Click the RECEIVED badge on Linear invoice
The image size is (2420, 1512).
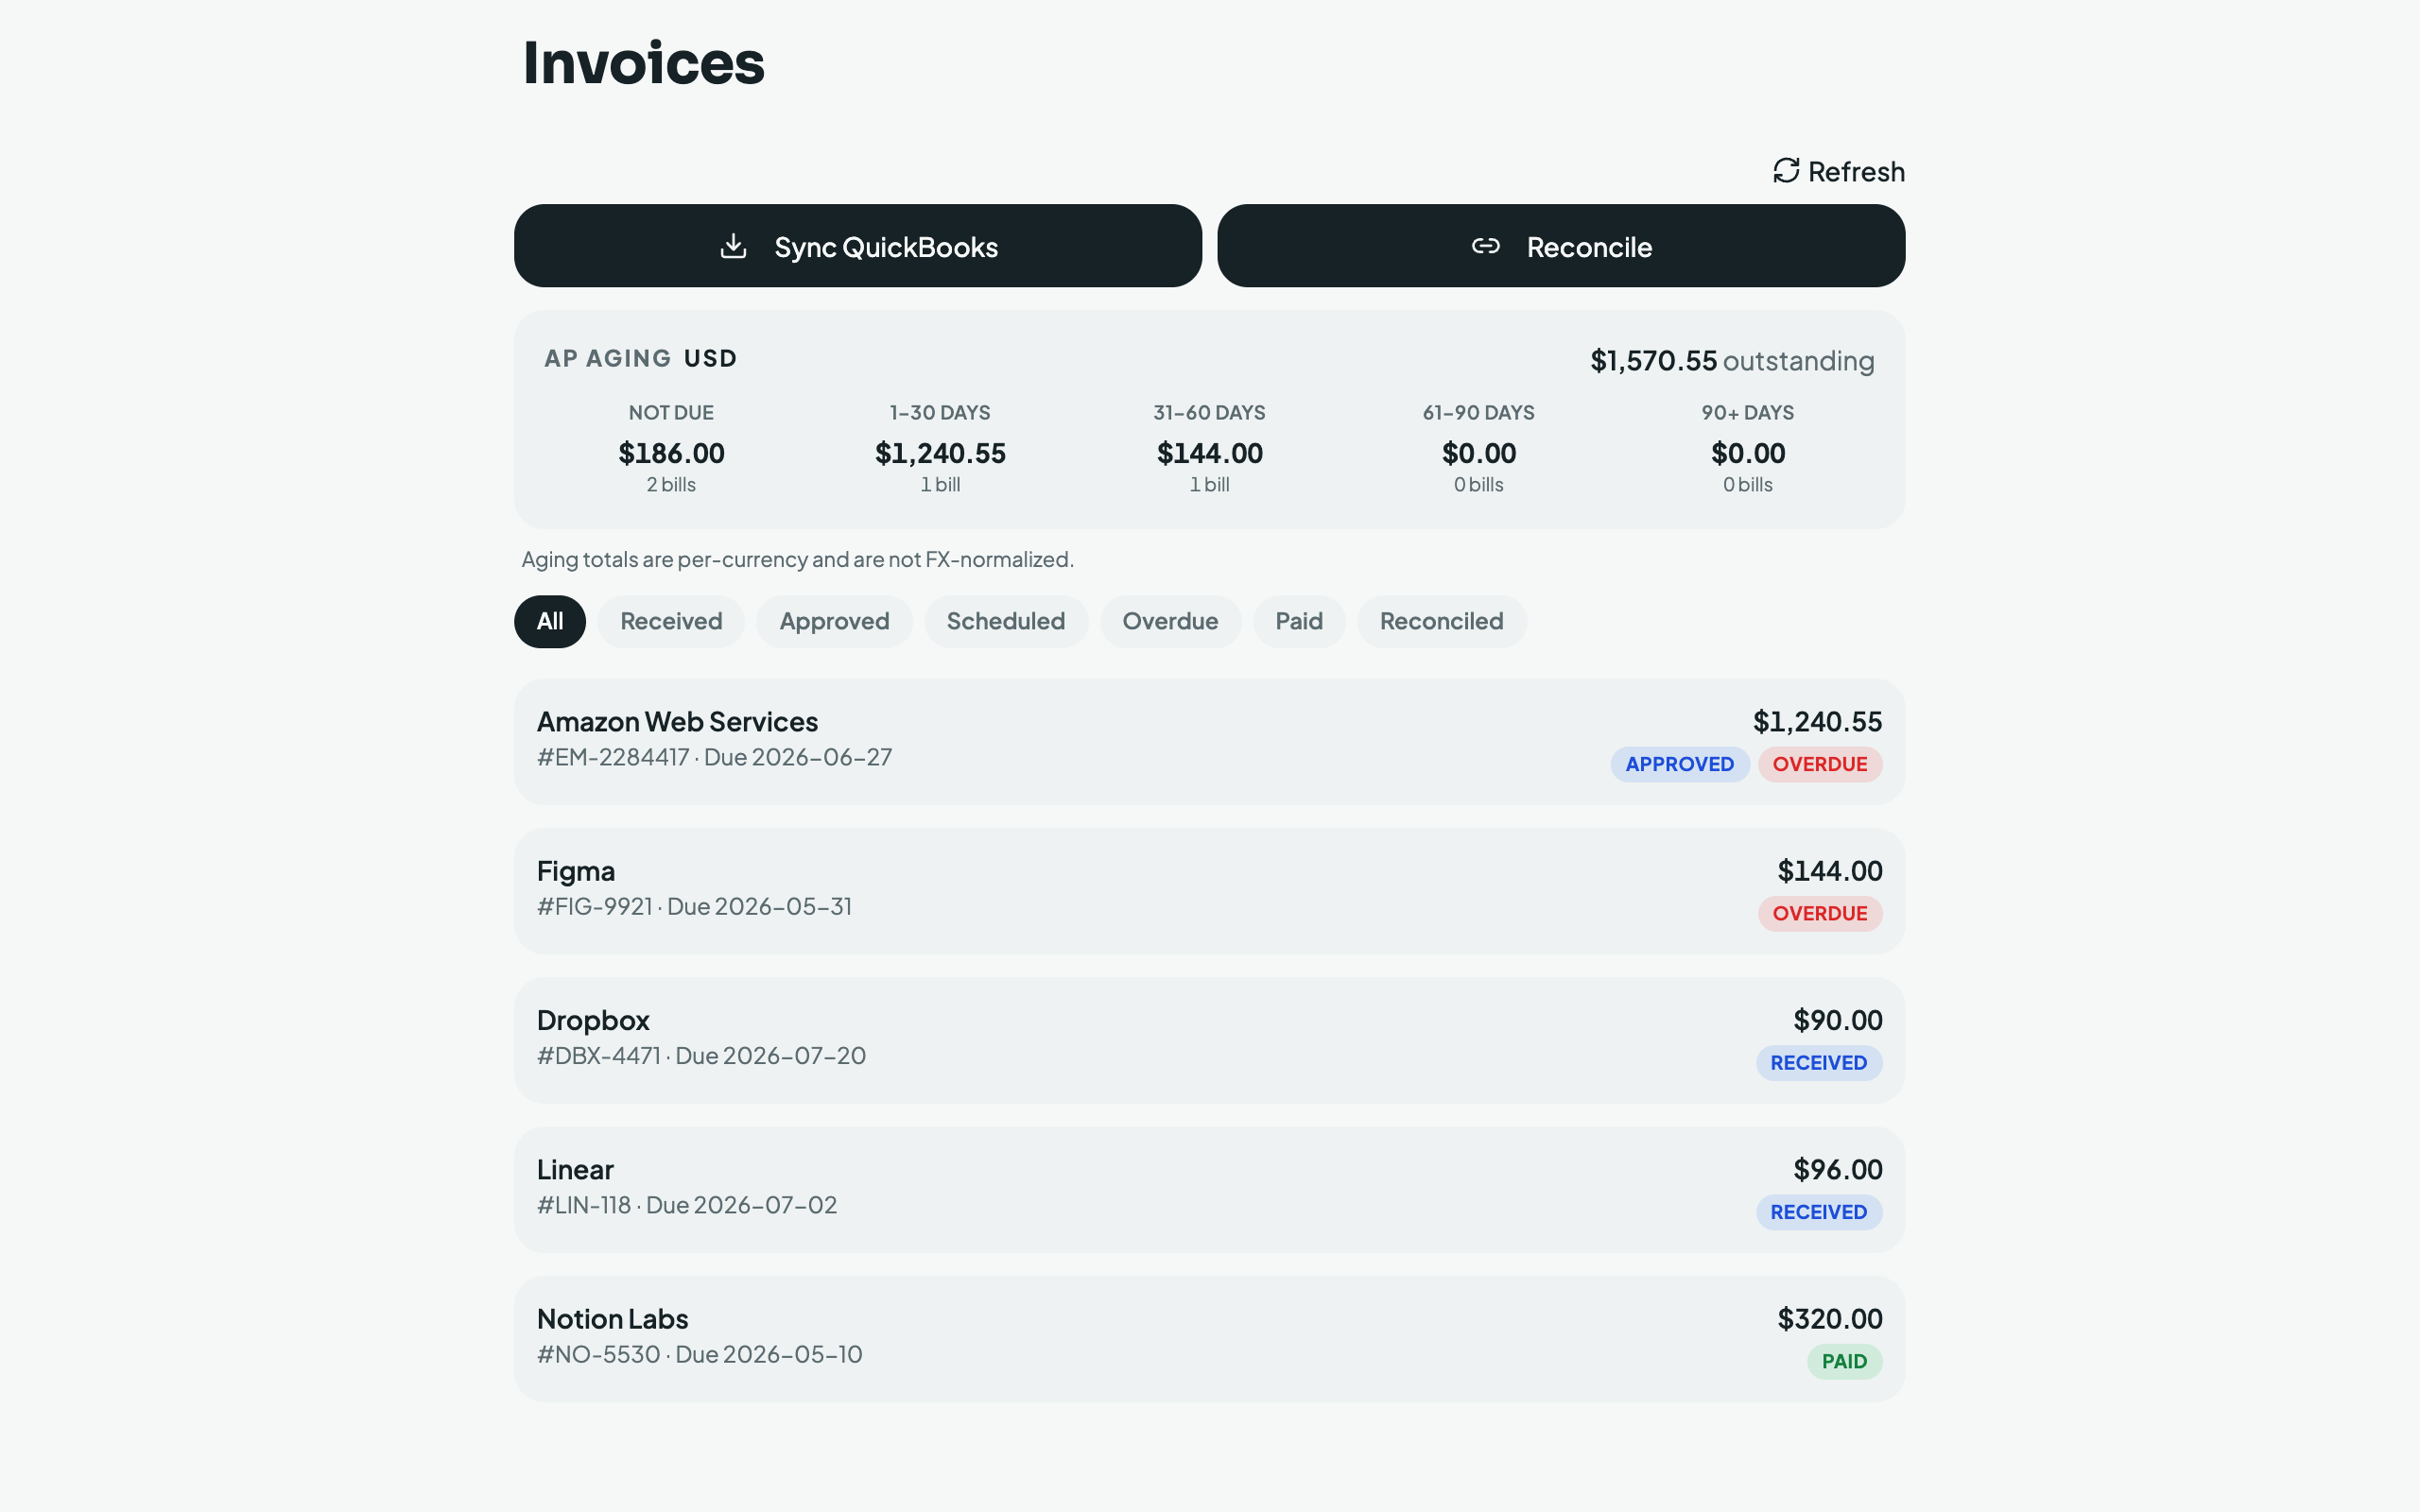(x=1819, y=1212)
